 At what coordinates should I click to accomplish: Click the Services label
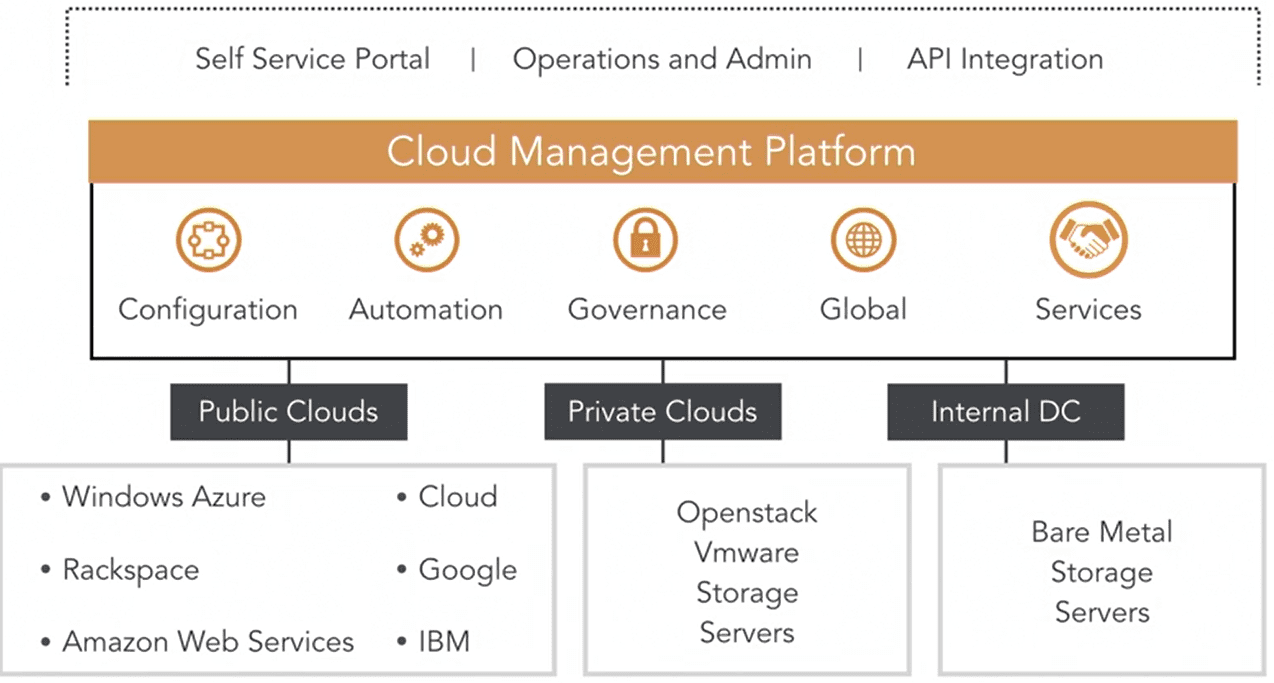coord(1088,310)
